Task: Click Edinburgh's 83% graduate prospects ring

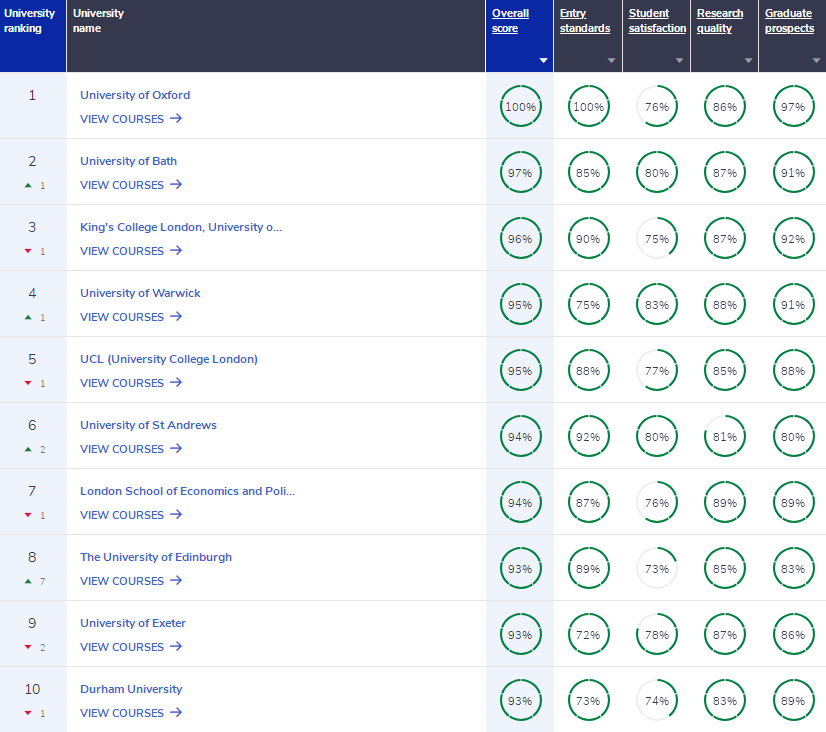Action: 793,569
